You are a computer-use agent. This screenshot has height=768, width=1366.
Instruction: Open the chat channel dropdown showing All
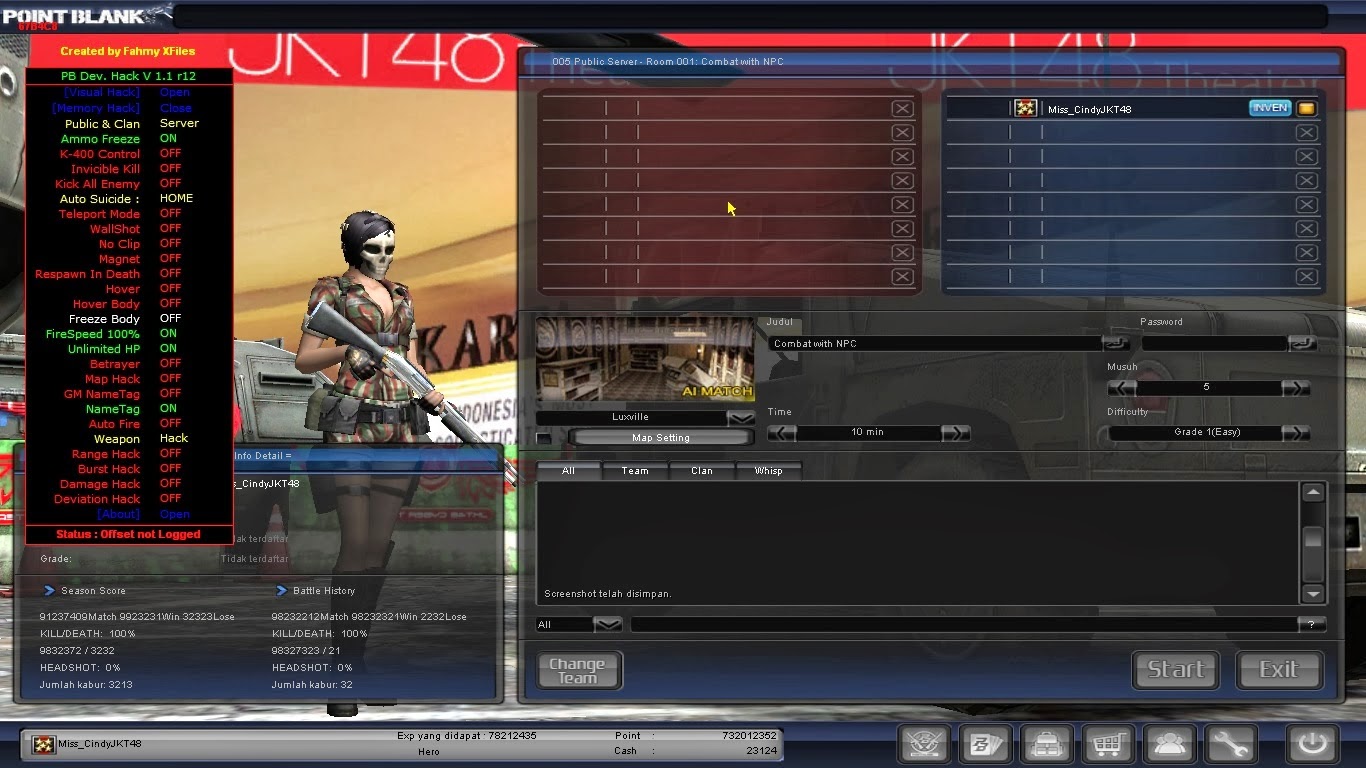click(x=608, y=623)
